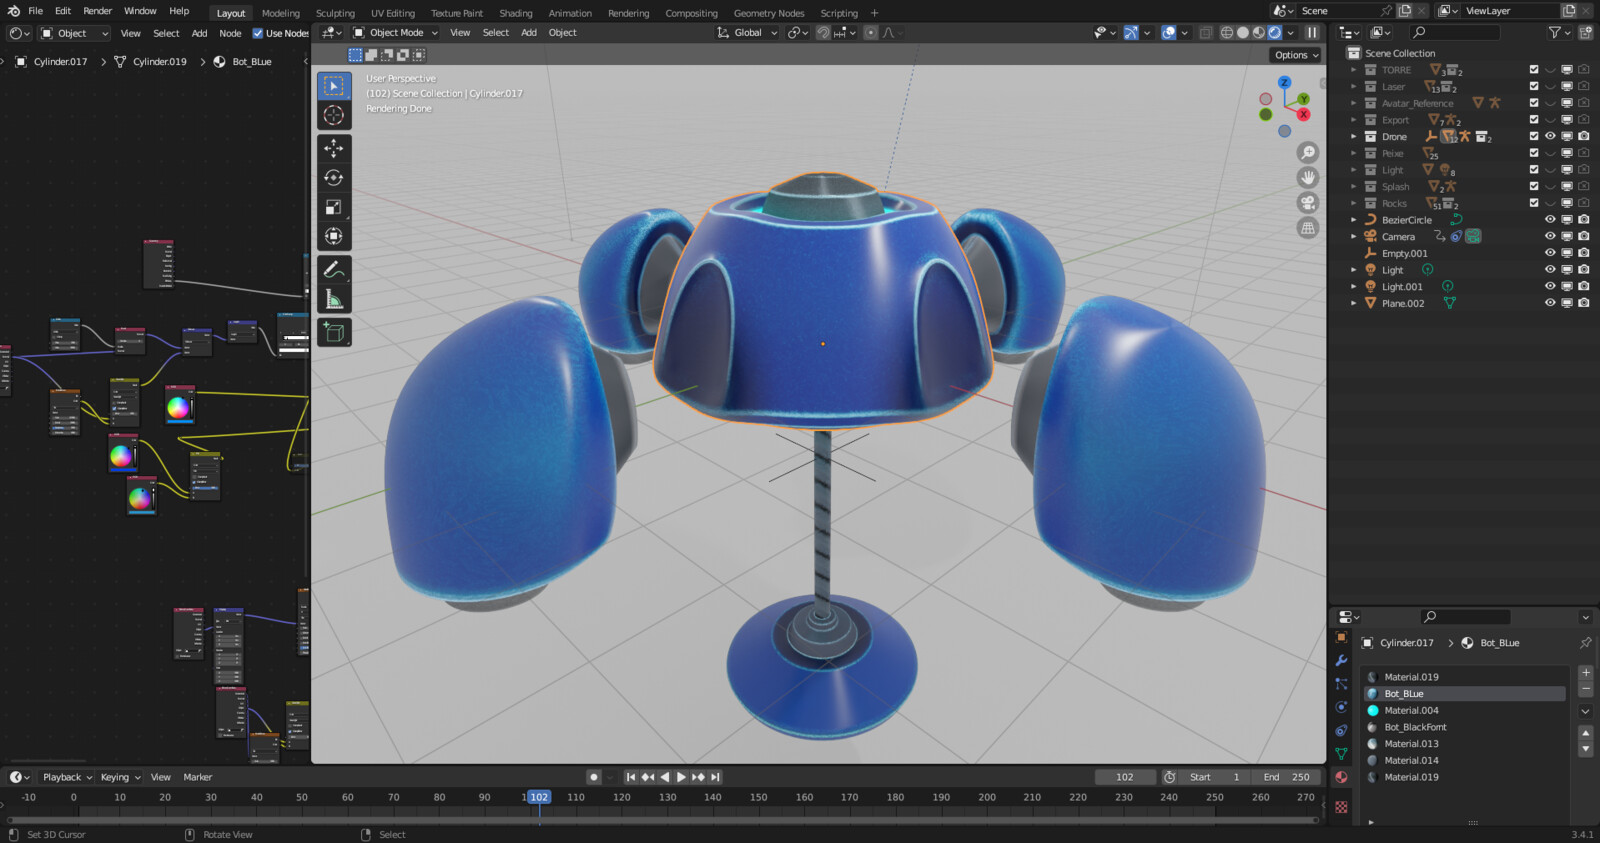1600x843 pixels.
Task: Open the Modifiers wrench properties tab
Action: point(1341,660)
